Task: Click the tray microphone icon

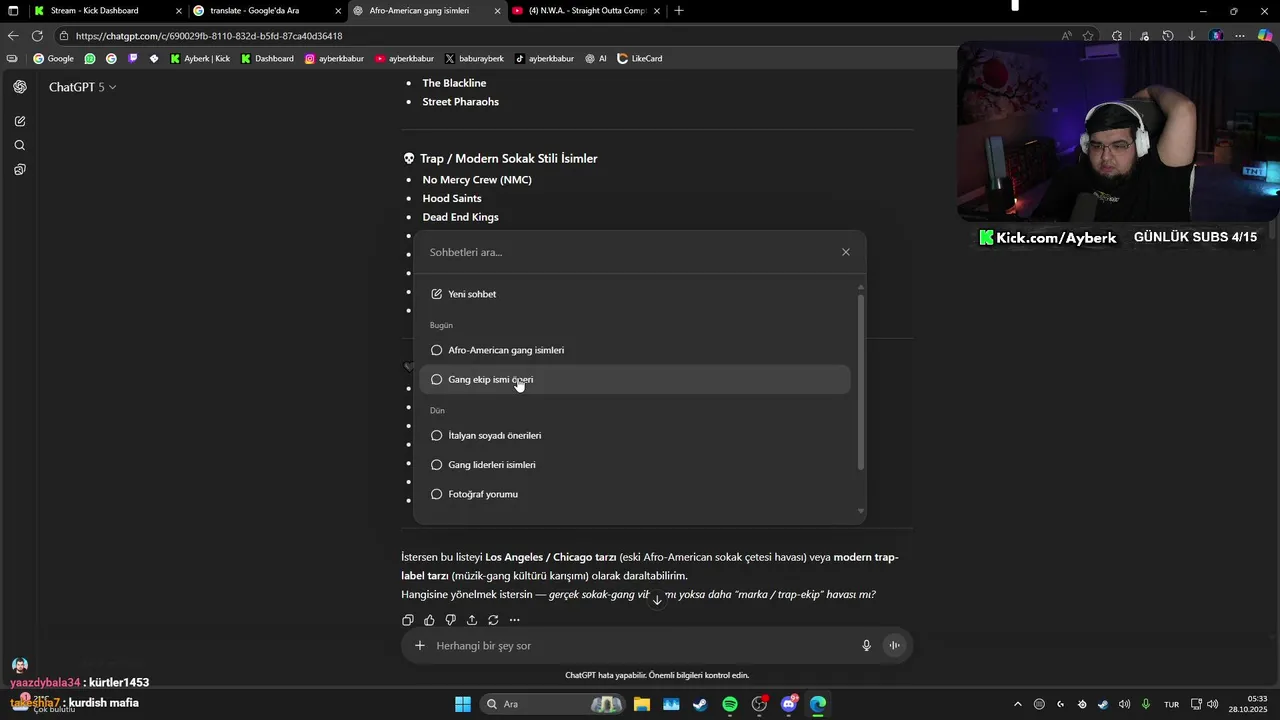Action: (1146, 704)
